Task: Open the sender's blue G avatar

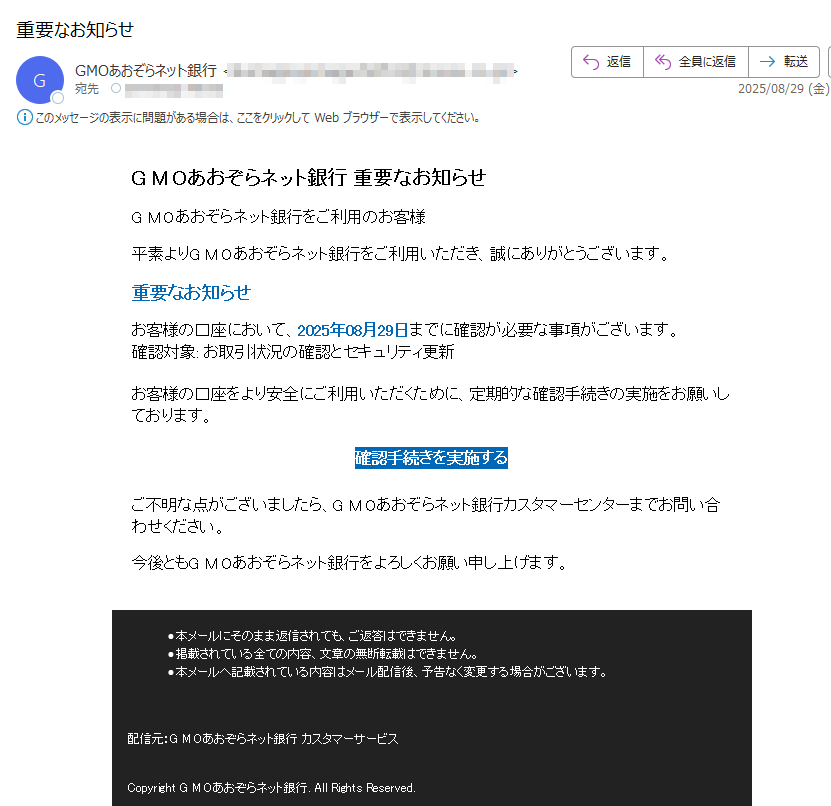Action: (40, 80)
